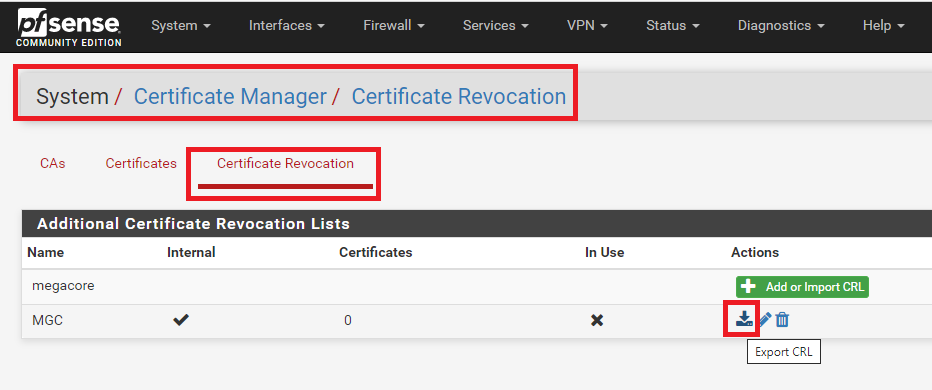Click the MGC CRL name
932x390 pixels.
[x=48, y=320]
